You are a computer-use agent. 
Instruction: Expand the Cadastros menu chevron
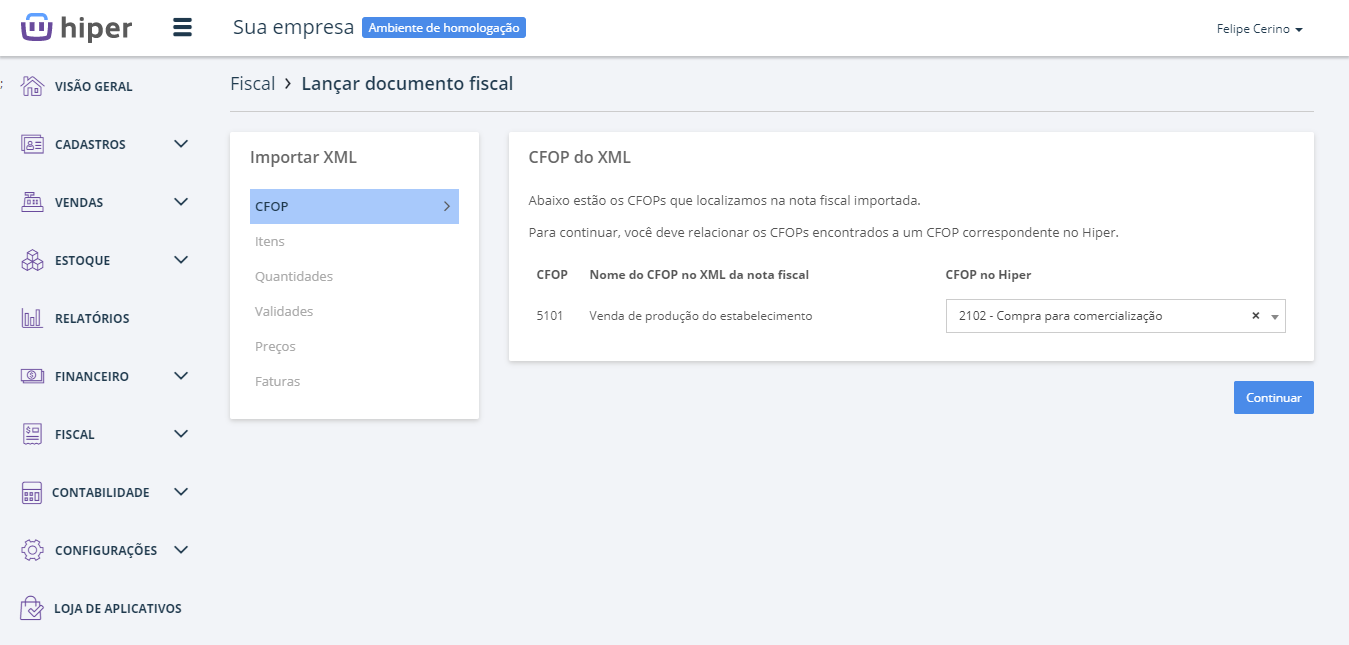[181, 144]
